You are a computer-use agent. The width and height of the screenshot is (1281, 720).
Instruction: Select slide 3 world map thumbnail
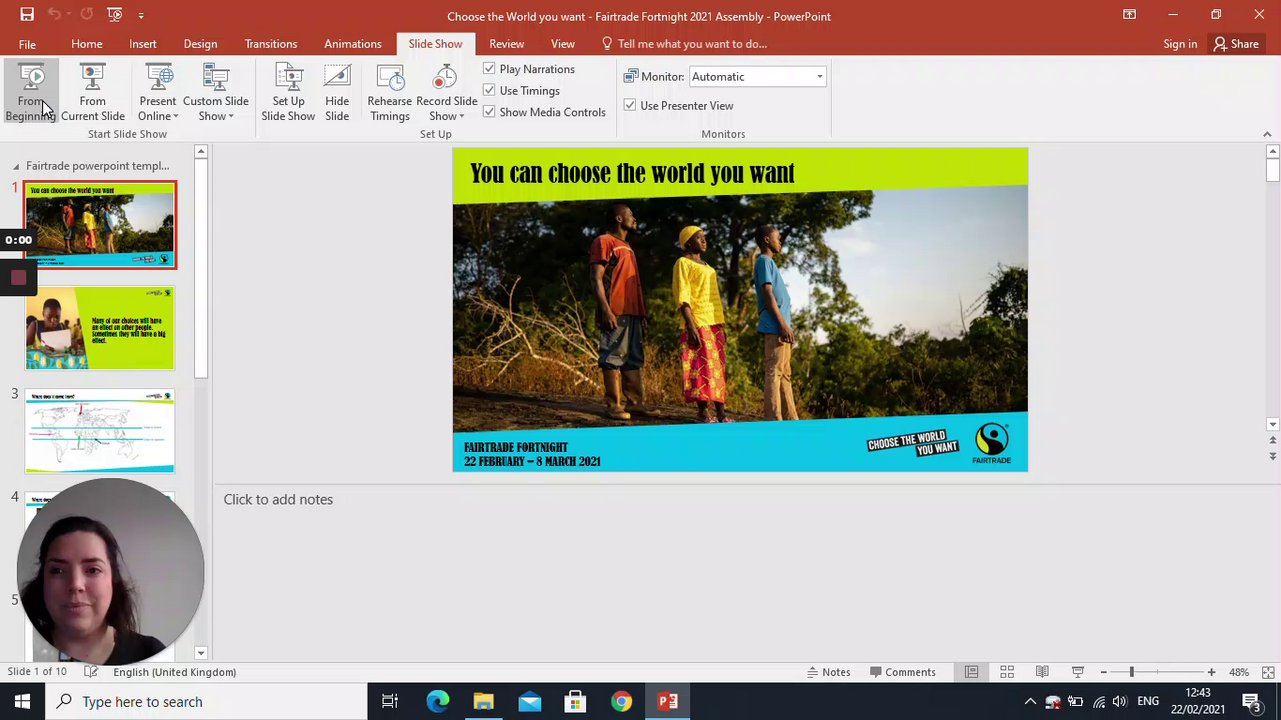pos(100,431)
